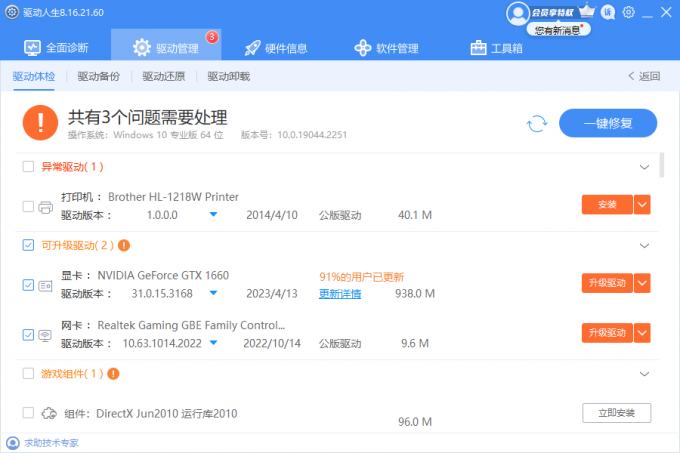Click the 一键修复 button
The image size is (680, 453).
(x=608, y=123)
